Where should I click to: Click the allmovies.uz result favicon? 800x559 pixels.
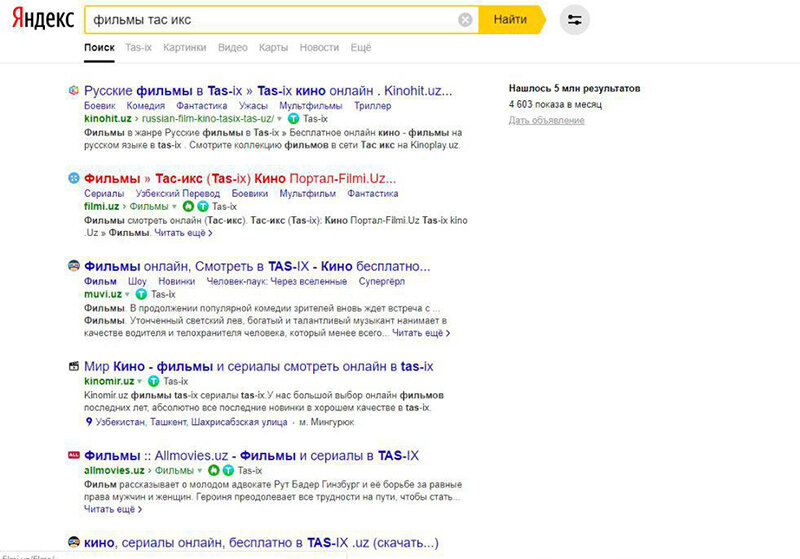pyautogui.click(x=74, y=455)
